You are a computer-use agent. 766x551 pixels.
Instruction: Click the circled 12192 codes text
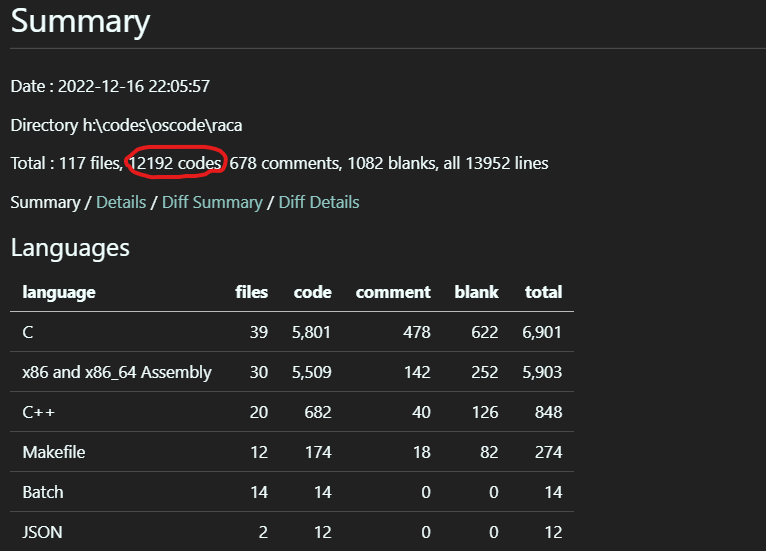click(x=175, y=163)
